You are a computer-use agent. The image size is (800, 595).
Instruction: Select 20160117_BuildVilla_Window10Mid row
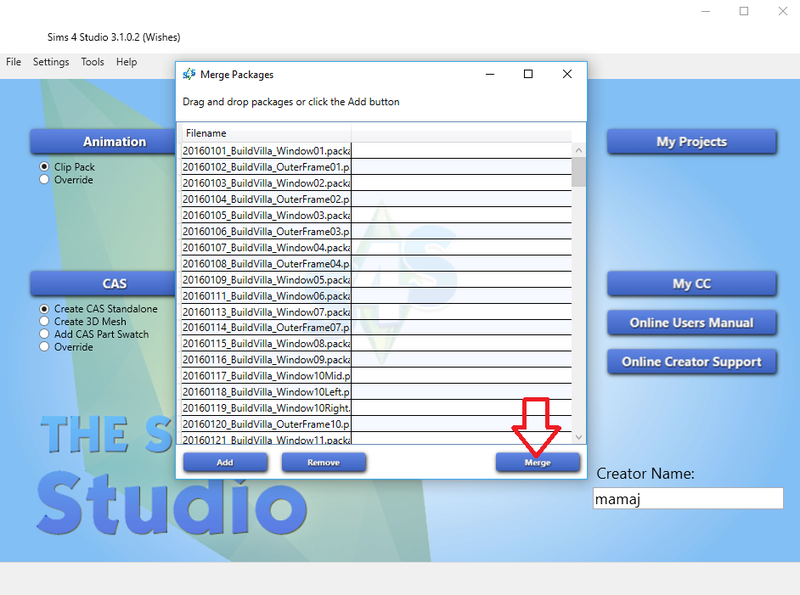376,376
